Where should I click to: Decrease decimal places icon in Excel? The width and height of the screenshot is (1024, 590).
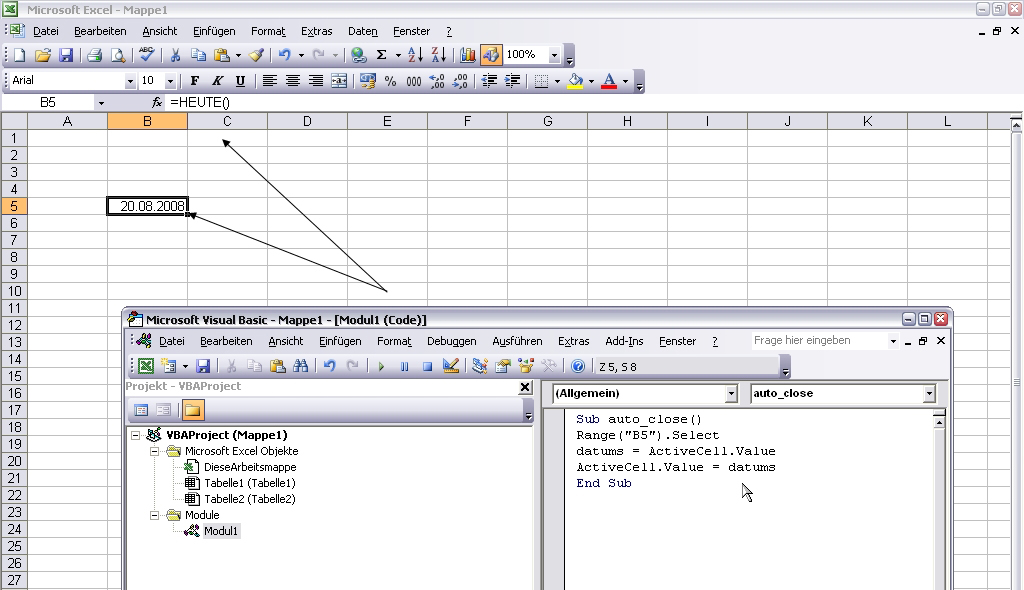(x=460, y=81)
